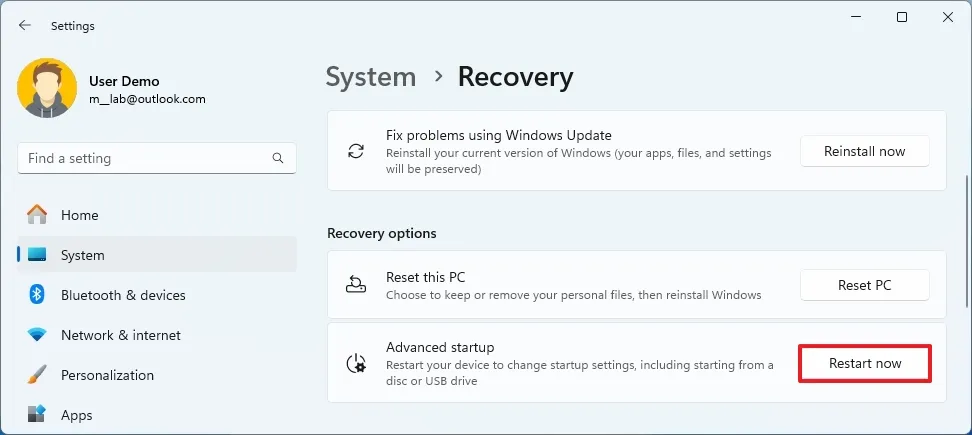Click the back arrow in Settings header
Image resolution: width=972 pixels, height=435 pixels.
point(25,26)
